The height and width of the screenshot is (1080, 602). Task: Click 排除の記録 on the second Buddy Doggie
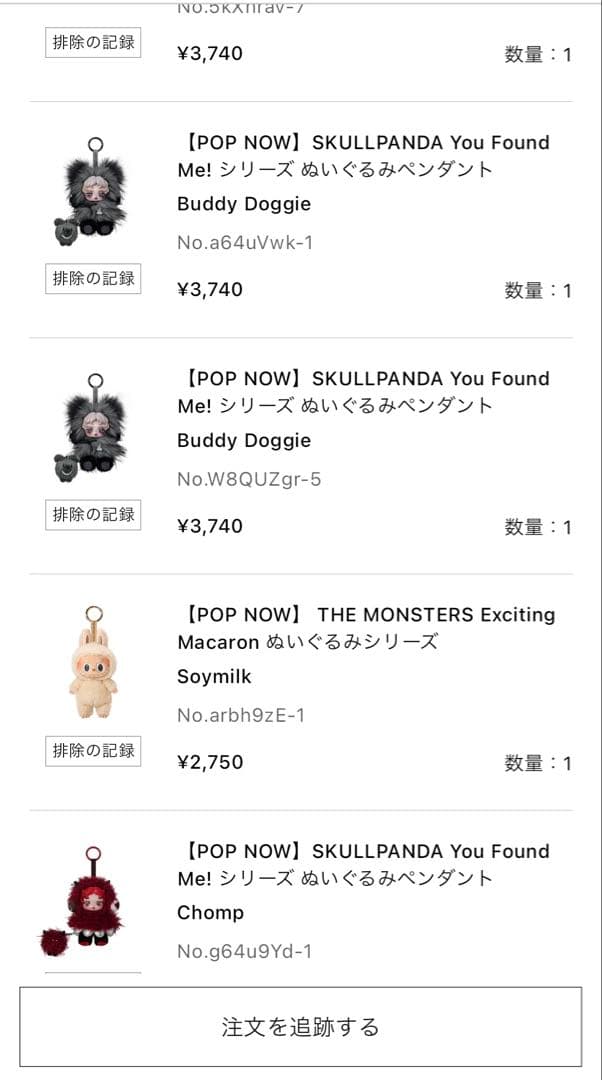pos(92,515)
